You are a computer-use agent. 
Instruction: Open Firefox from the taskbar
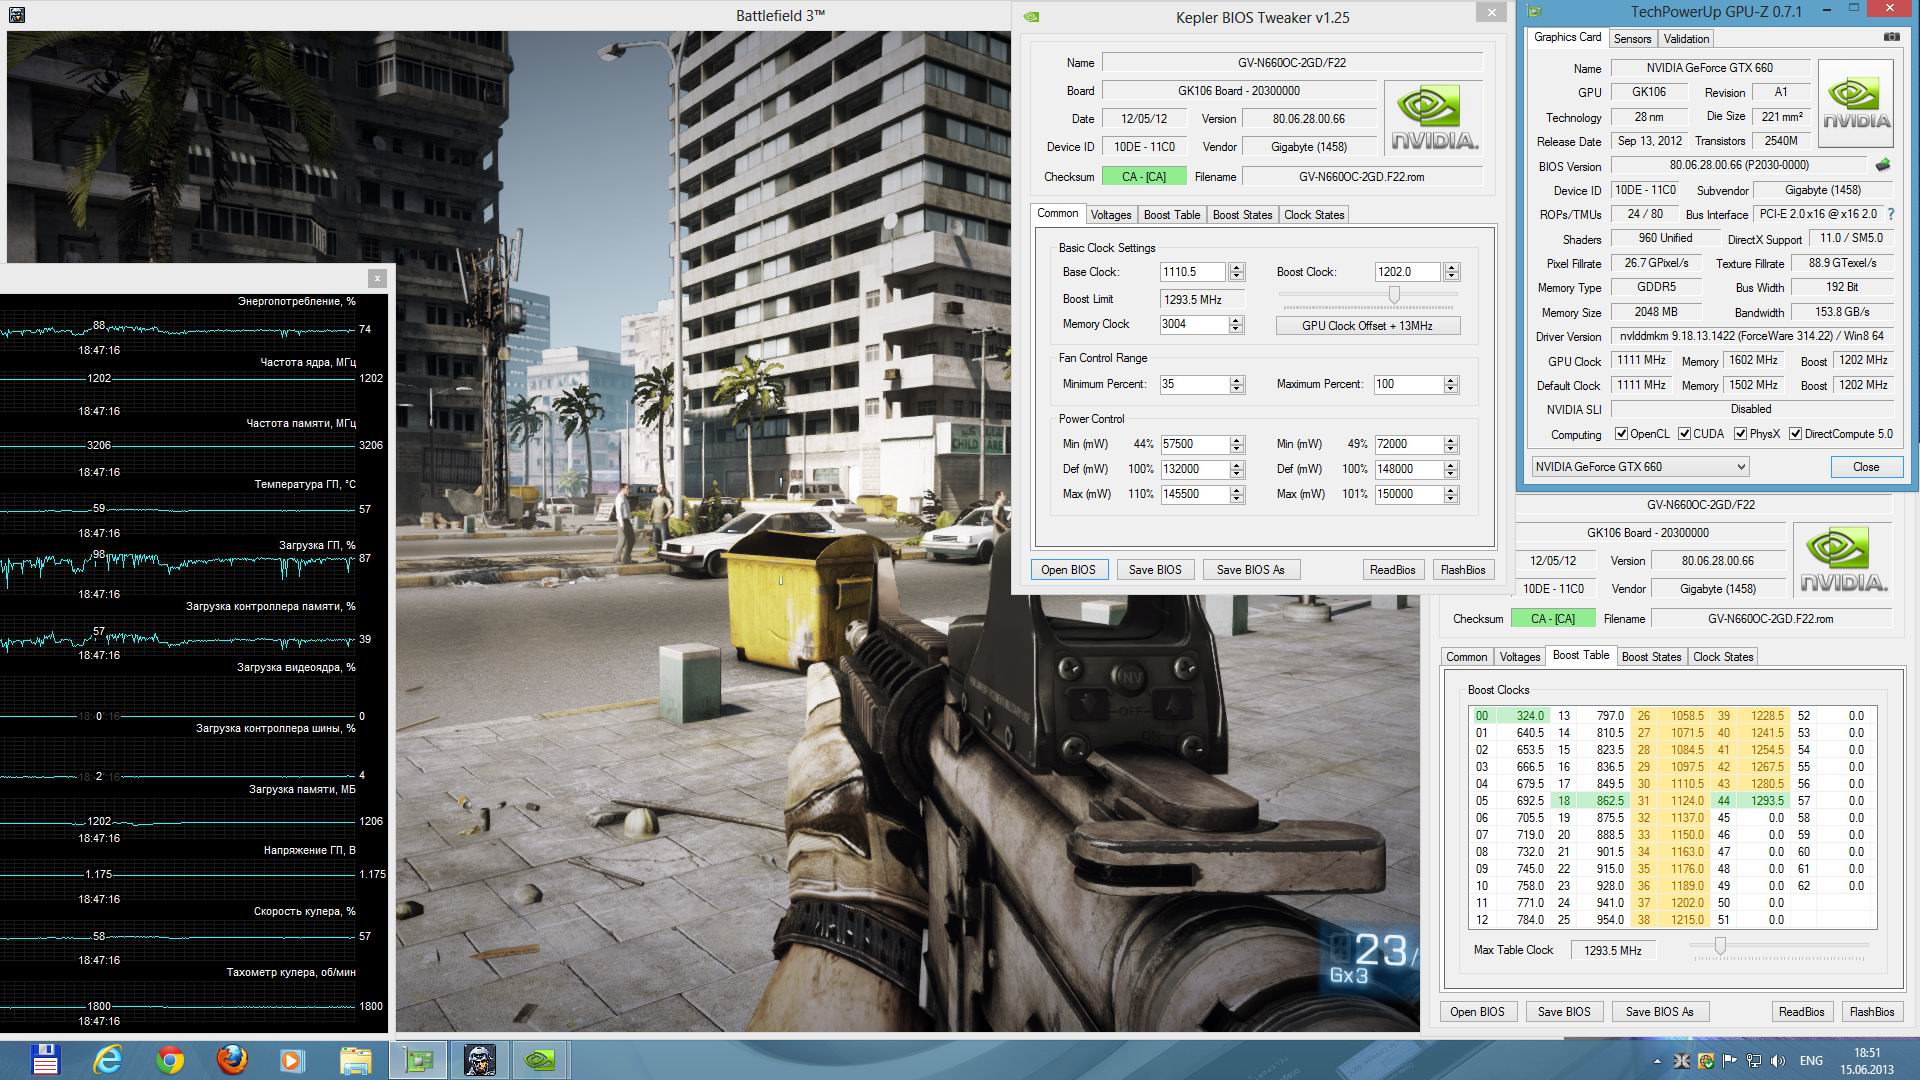click(x=231, y=1059)
